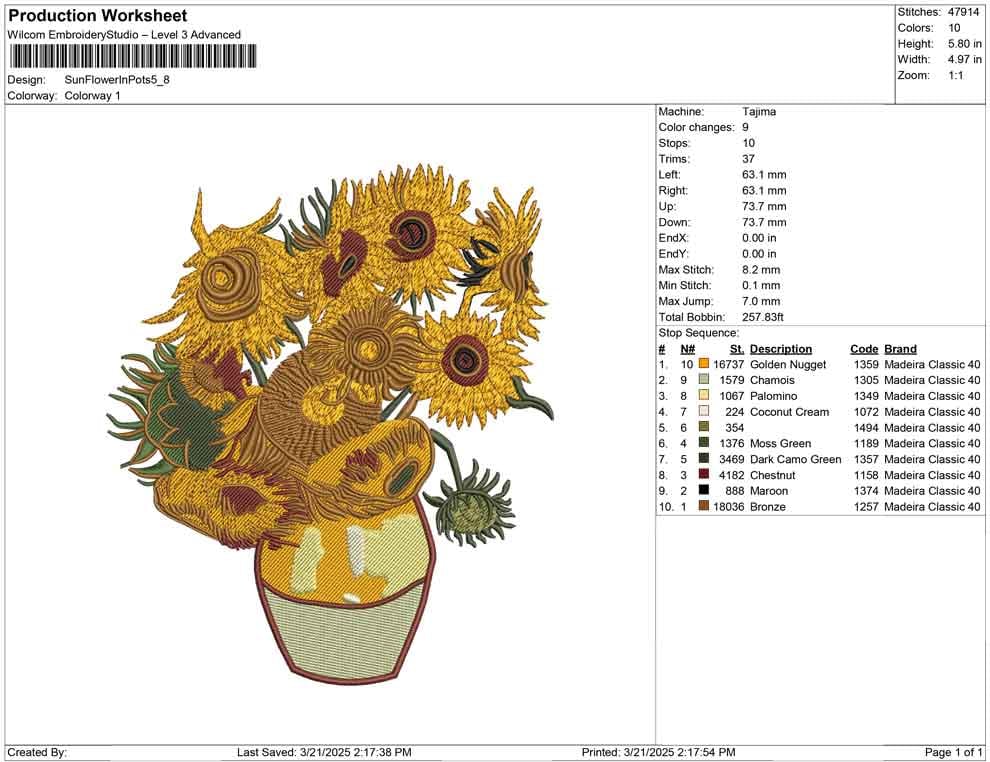The image size is (990, 762).
Task: Click the stitch count 18036 for Bronze
Action: 729,506
